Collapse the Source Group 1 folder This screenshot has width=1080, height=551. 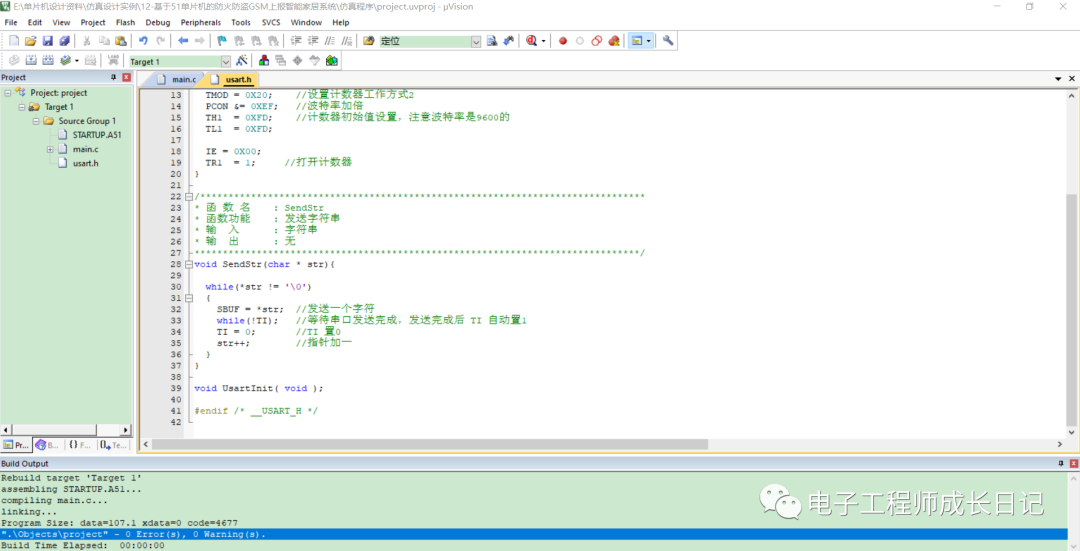36,121
